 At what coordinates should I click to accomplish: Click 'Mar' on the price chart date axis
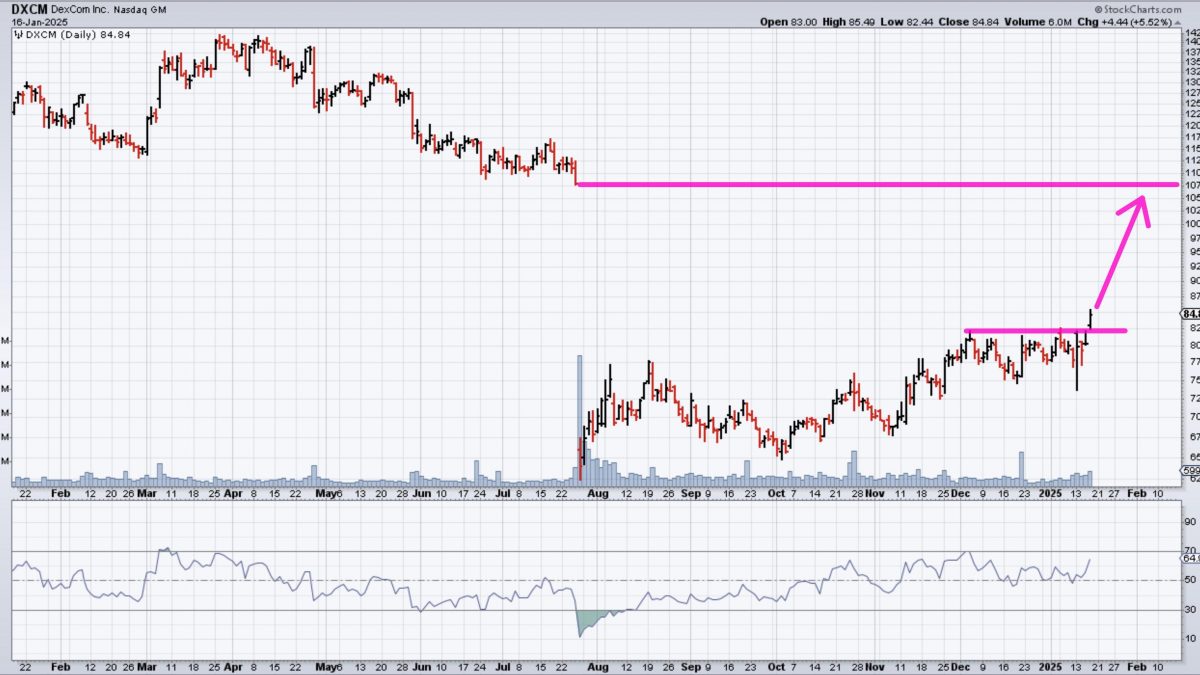(x=146, y=494)
